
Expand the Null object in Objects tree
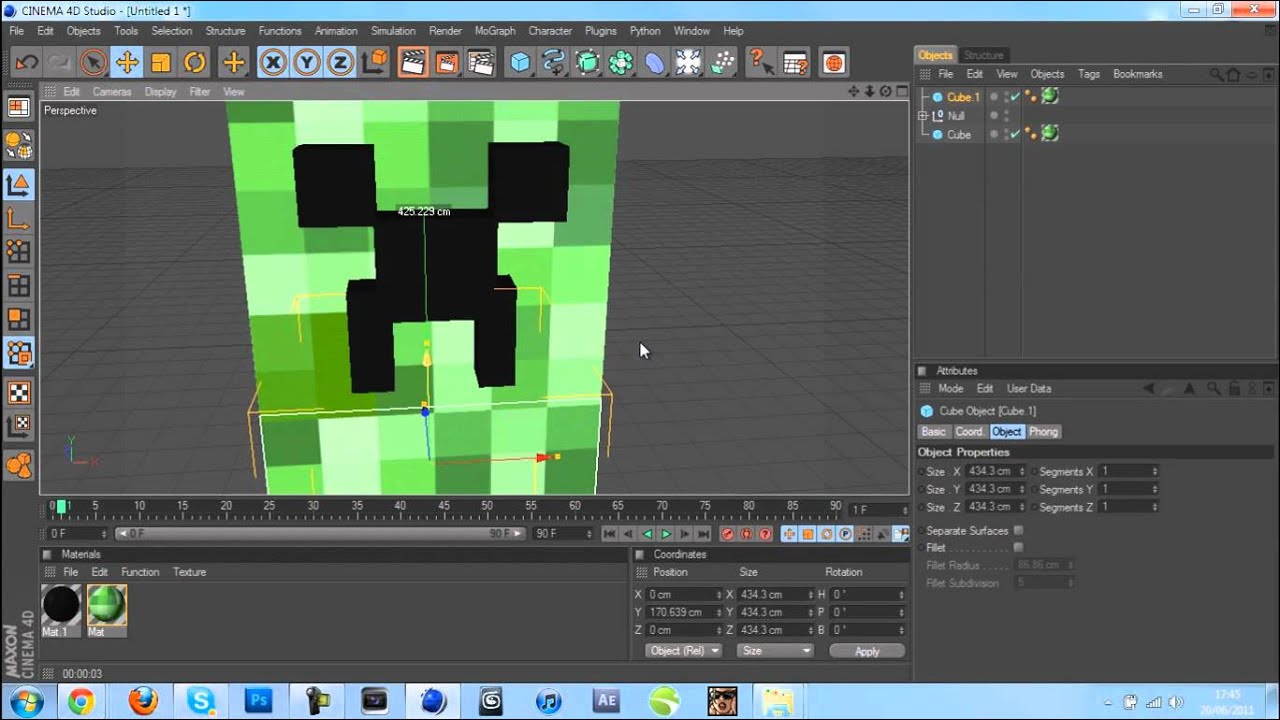pyautogui.click(x=923, y=116)
